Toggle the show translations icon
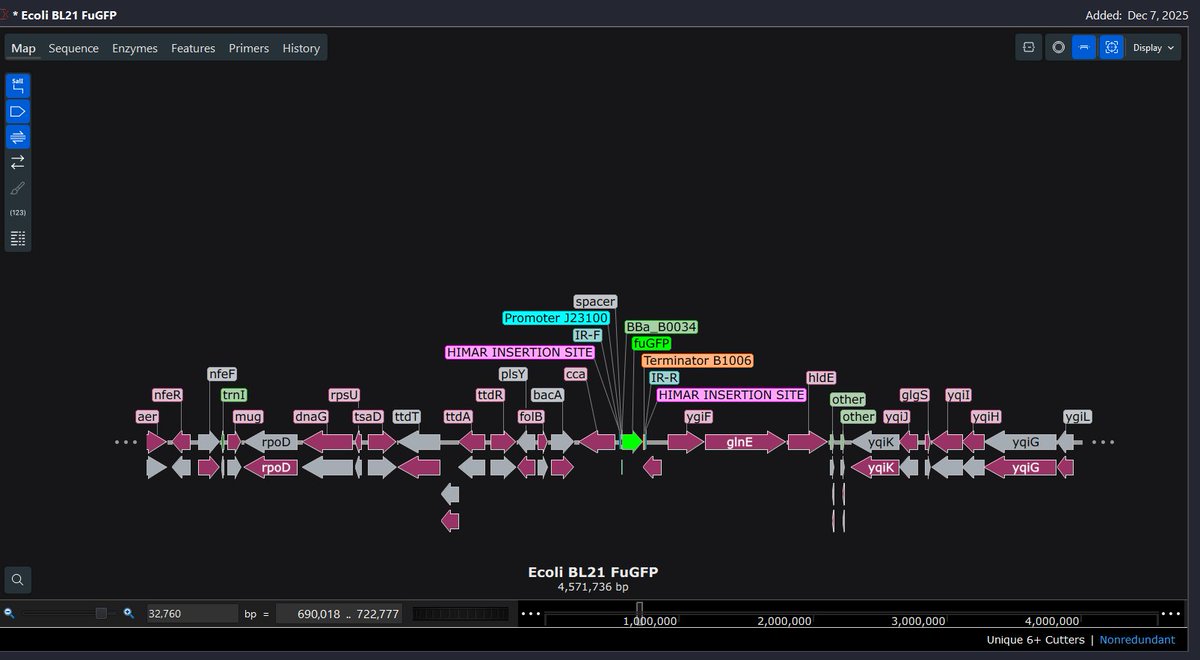1200x660 pixels. point(18,137)
